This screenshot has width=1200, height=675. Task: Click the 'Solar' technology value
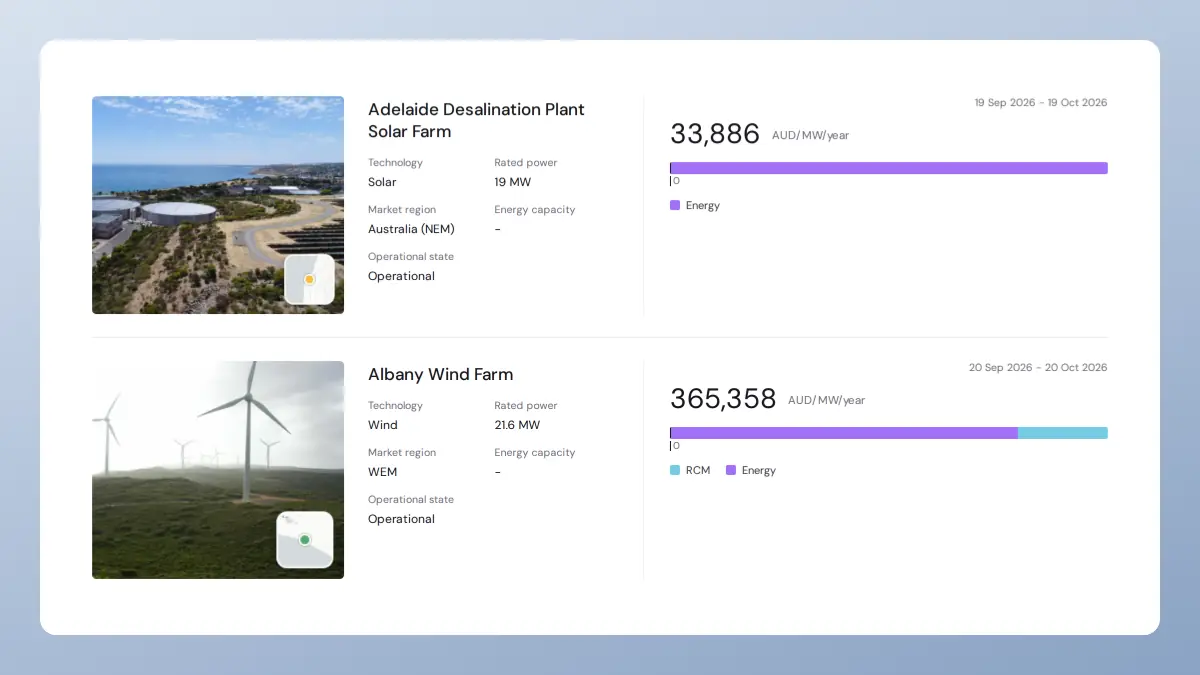[x=382, y=182]
